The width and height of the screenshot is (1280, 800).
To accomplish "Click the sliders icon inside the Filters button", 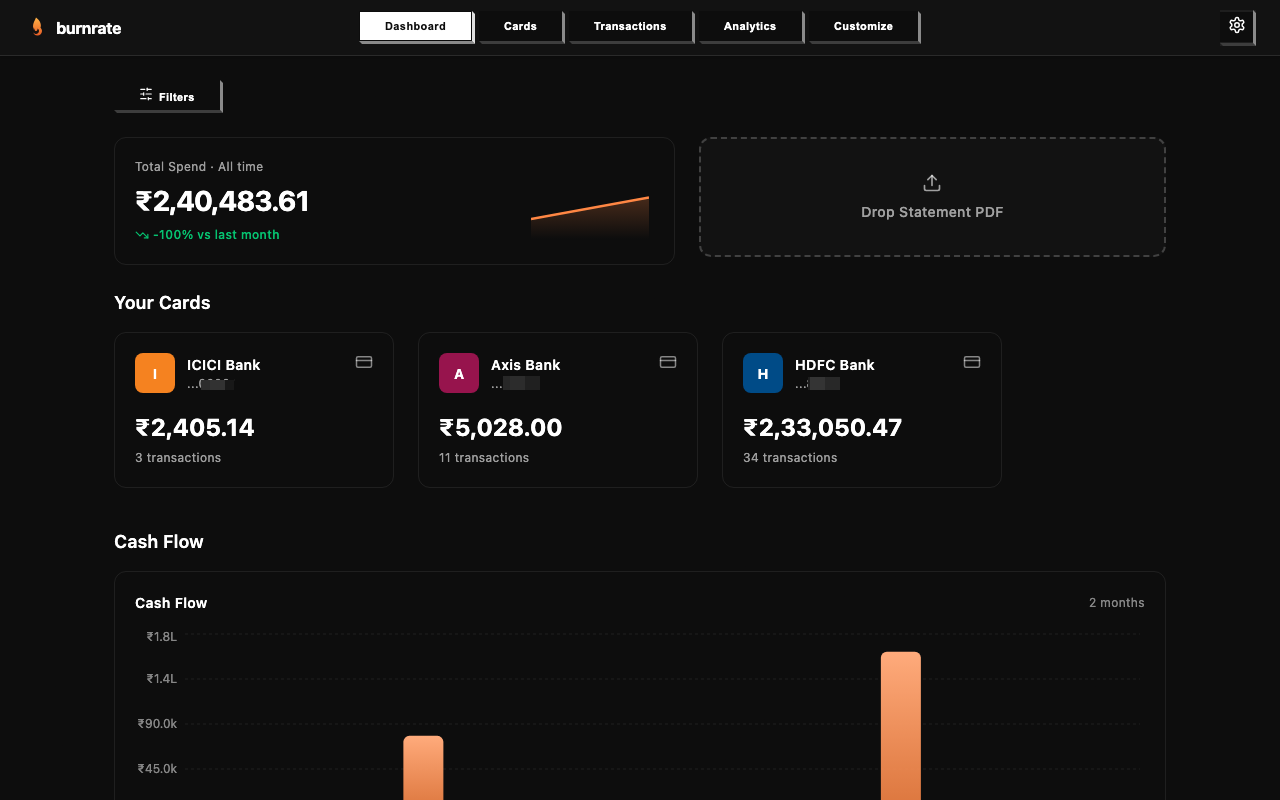I will (146, 95).
